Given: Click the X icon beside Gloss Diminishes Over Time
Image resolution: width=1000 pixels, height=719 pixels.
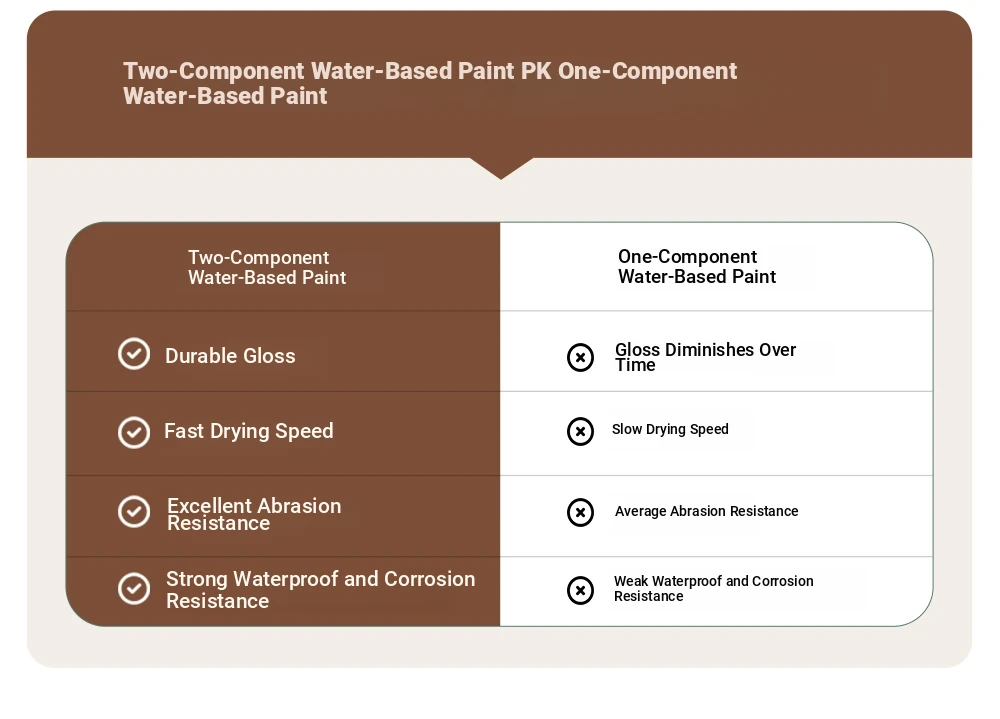Looking at the screenshot, I should 580,357.
